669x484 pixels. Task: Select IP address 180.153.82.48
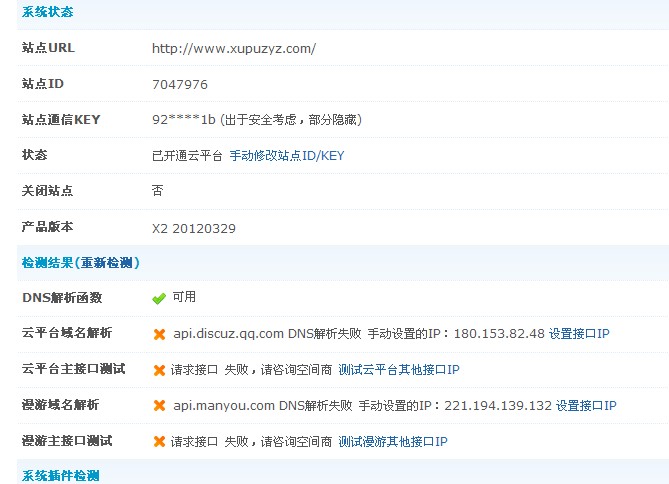[x=499, y=333]
